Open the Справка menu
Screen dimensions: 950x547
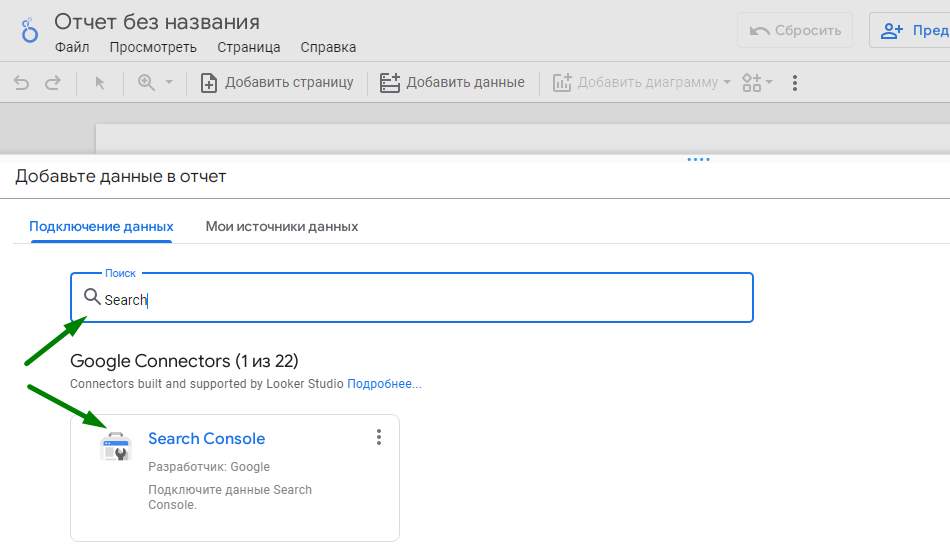[328, 47]
